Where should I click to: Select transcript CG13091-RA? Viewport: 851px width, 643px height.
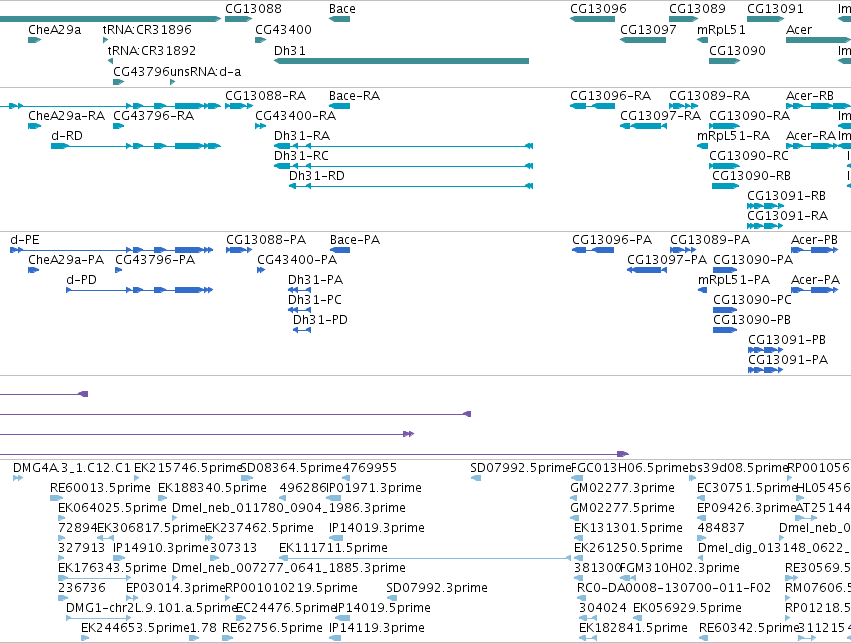(787, 216)
